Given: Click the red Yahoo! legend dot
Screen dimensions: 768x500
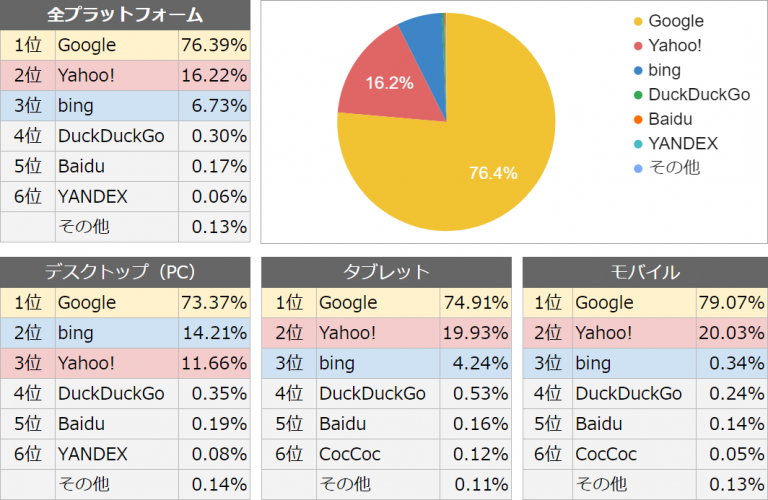Looking at the screenshot, I should click(x=637, y=46).
